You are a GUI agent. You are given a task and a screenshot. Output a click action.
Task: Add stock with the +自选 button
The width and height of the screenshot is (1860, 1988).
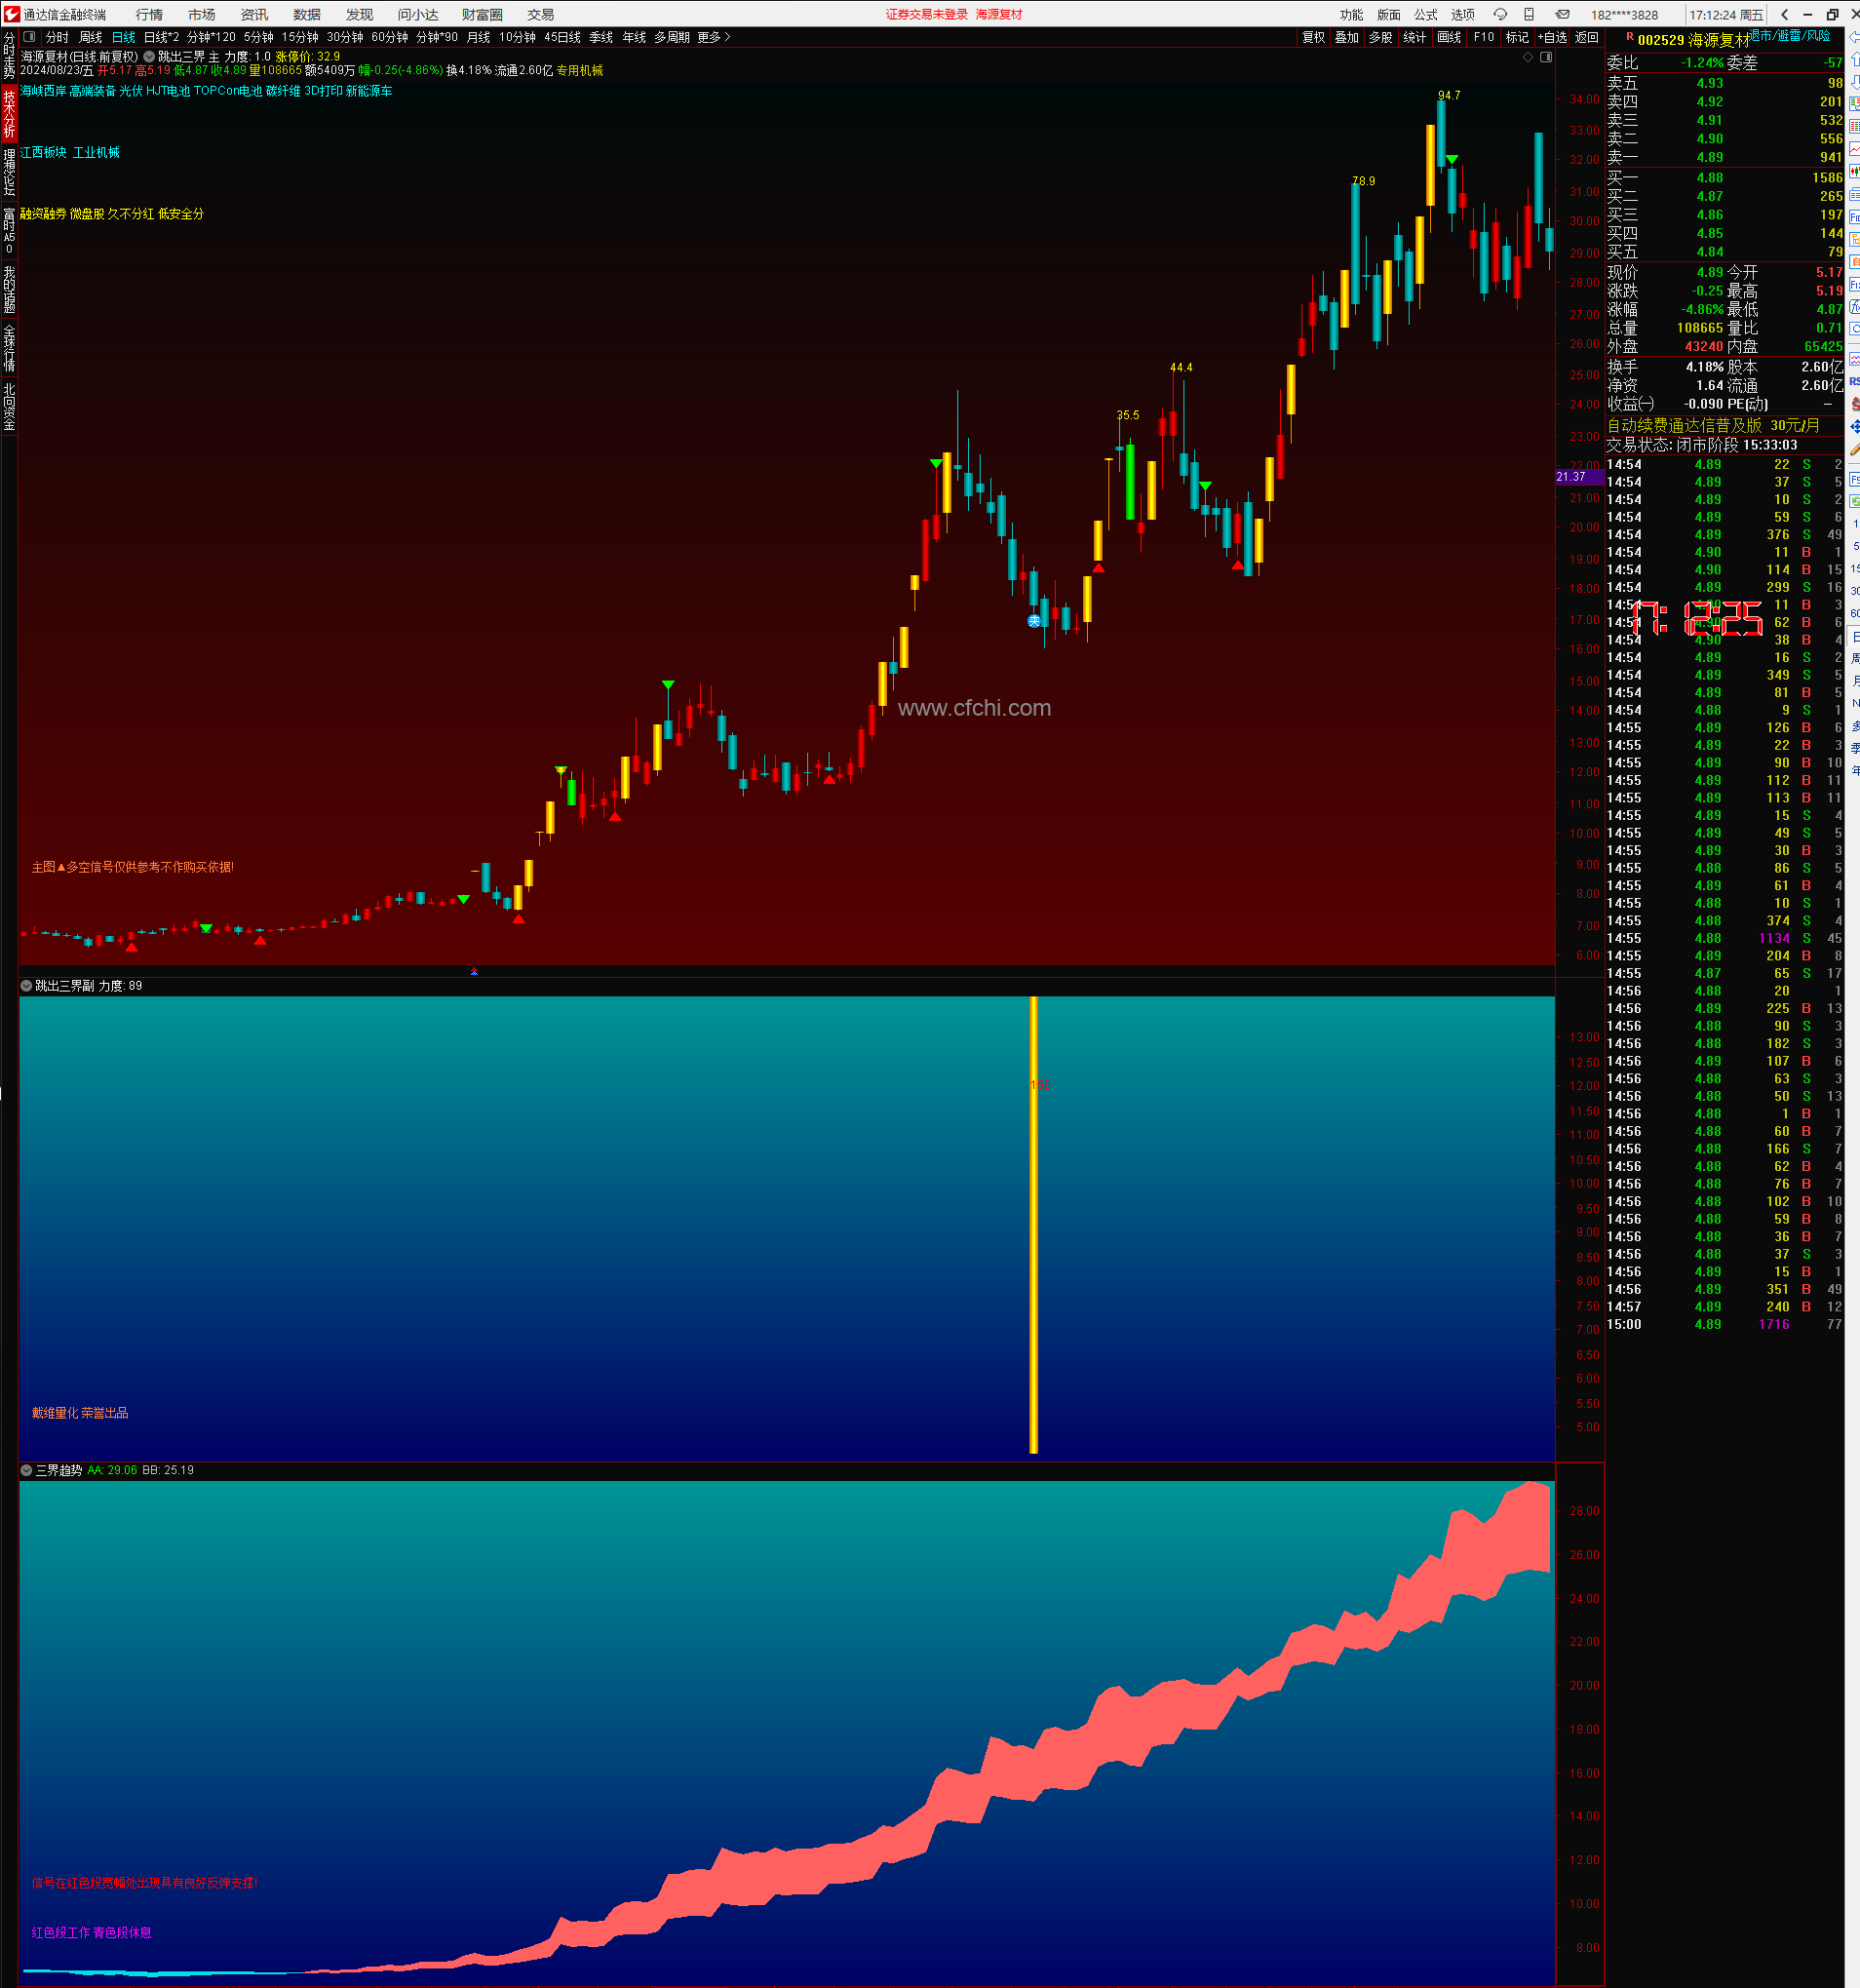(1553, 37)
